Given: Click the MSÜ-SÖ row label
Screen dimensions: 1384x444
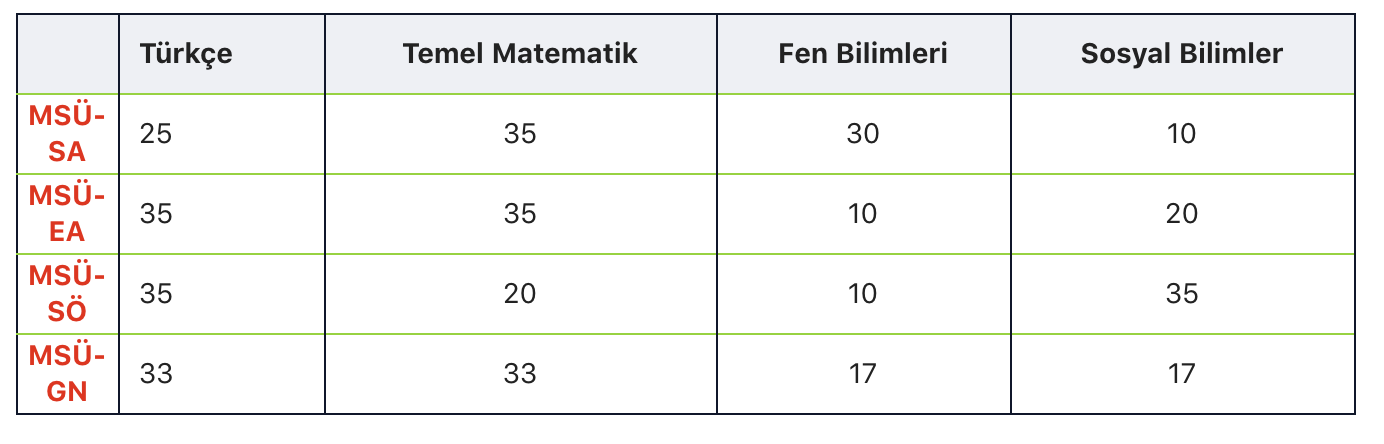Looking at the screenshot, I should coord(68,294).
